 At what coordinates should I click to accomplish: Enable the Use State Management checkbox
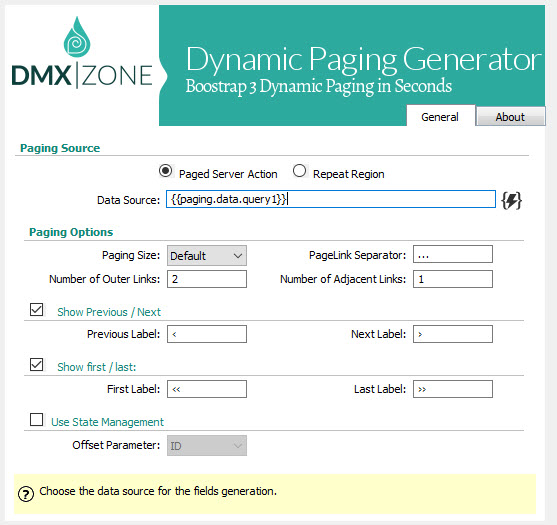coord(37,420)
